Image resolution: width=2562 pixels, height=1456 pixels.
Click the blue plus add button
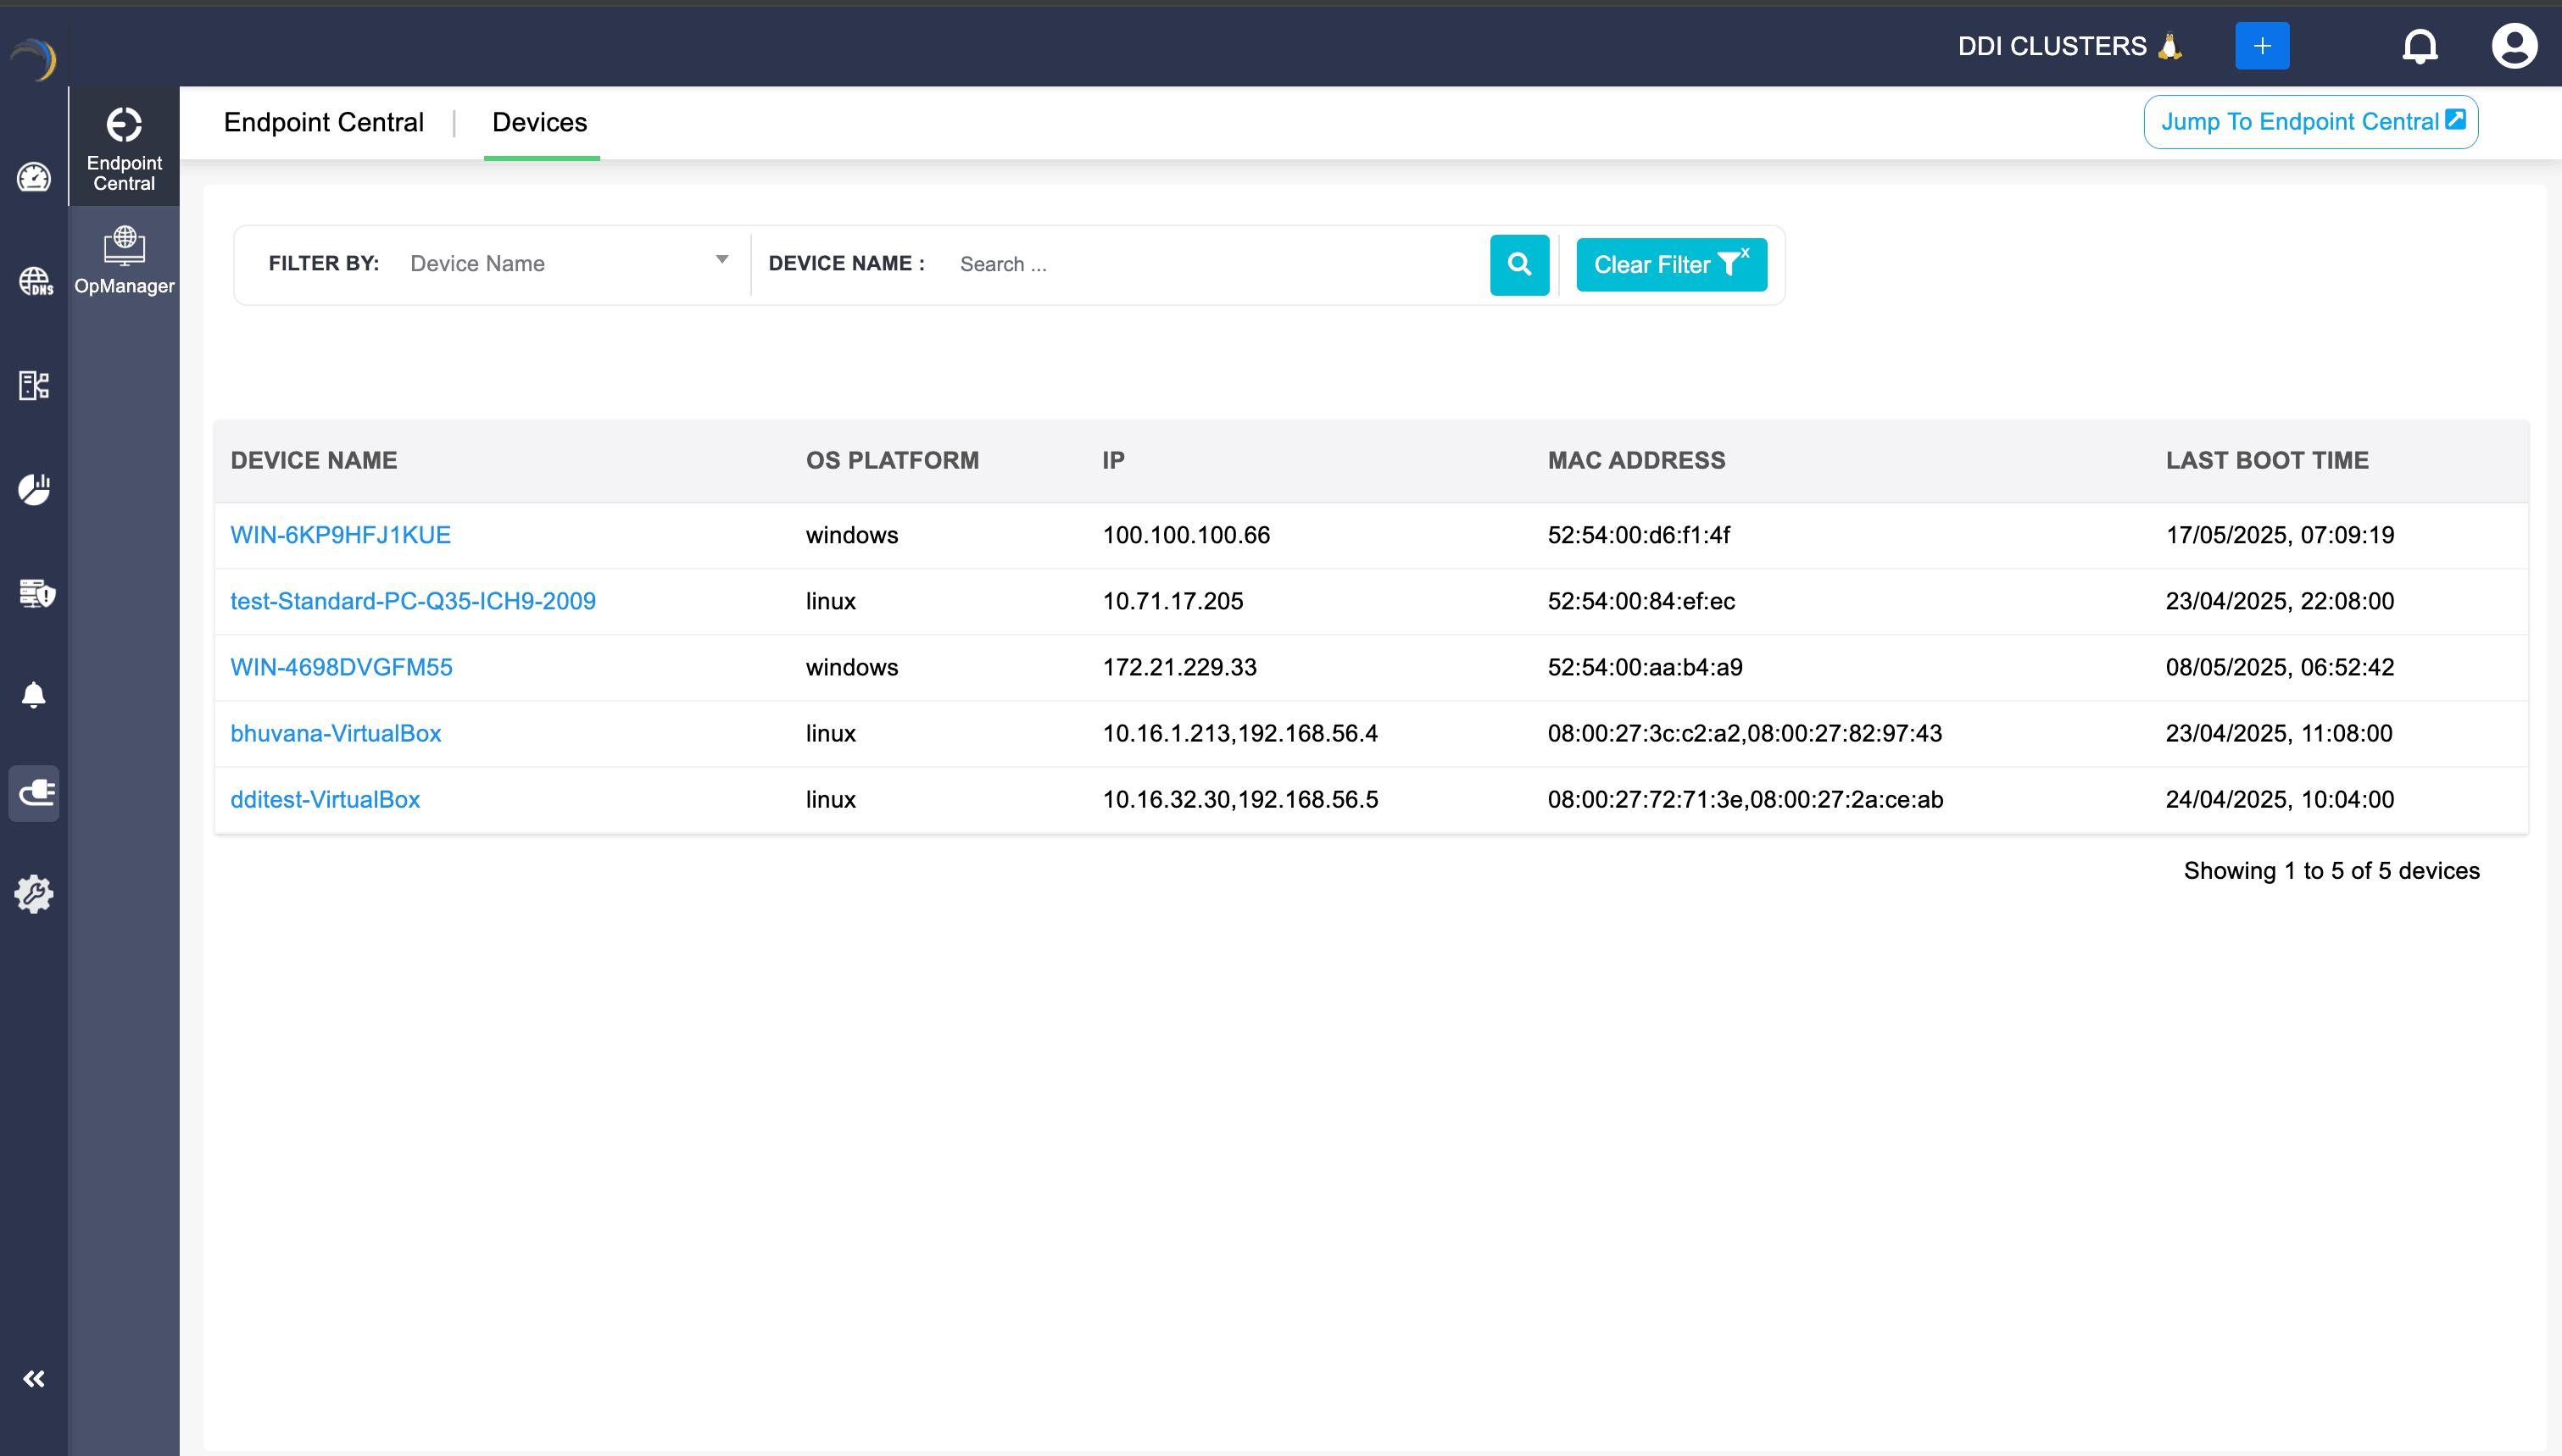[x=2261, y=46]
